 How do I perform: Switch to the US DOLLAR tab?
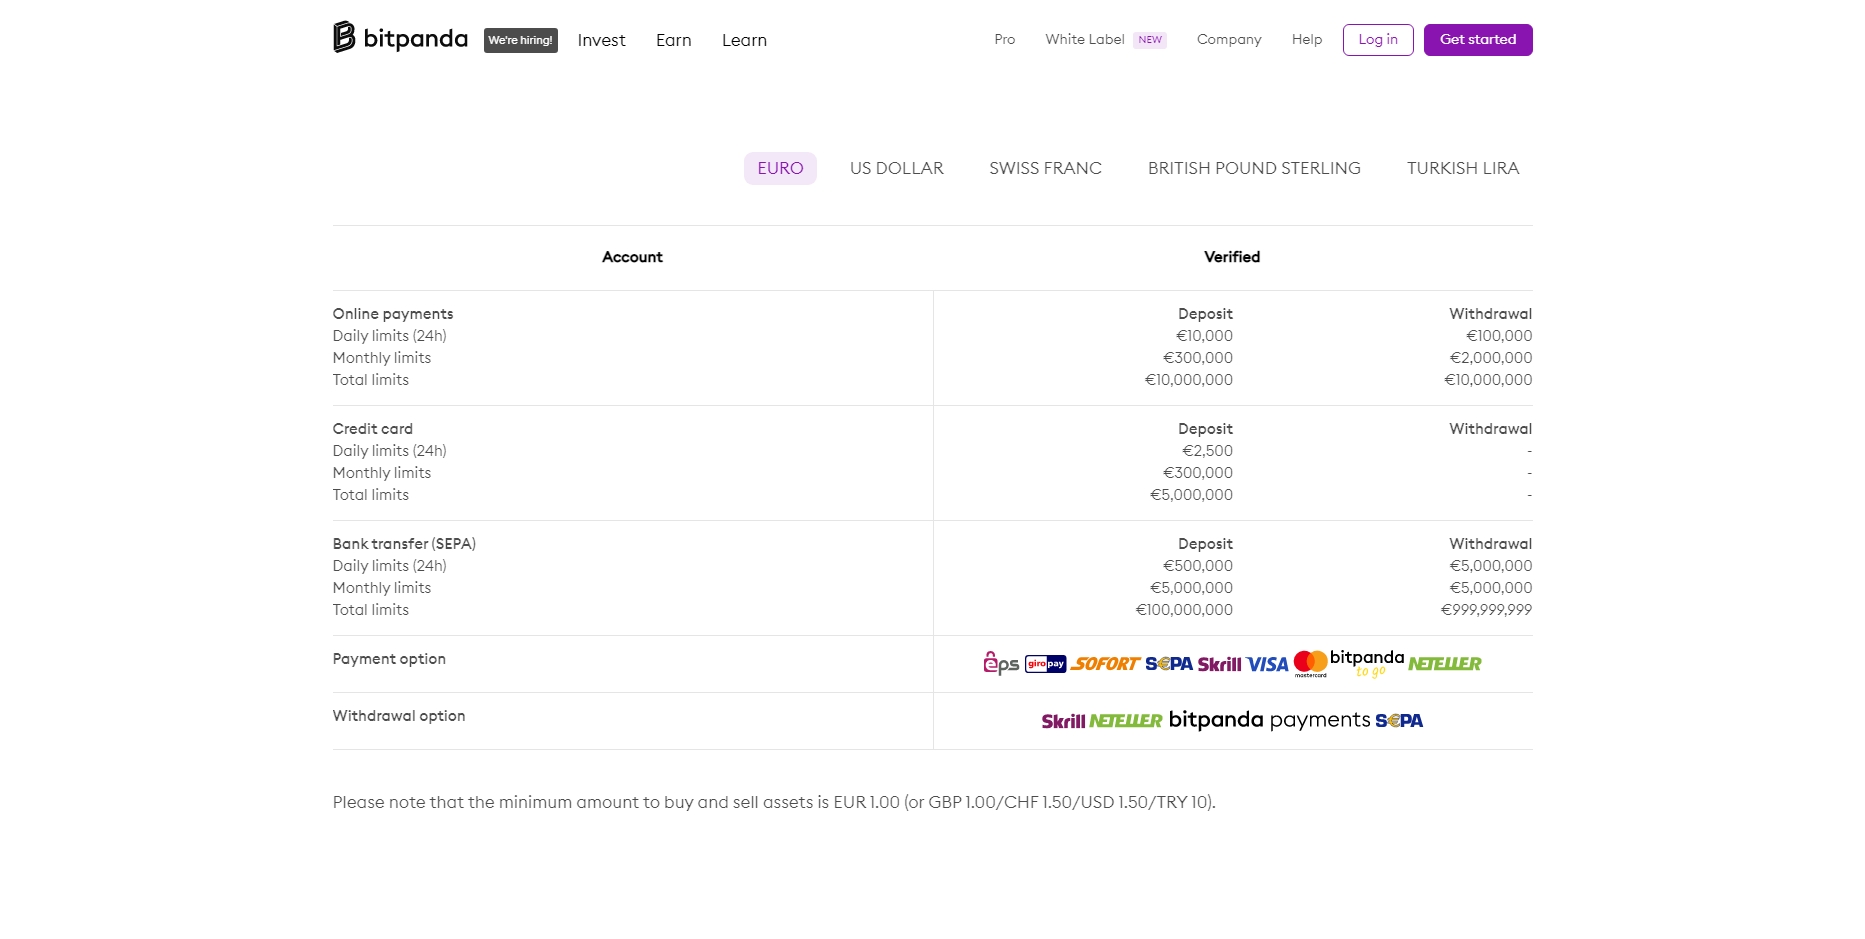(x=897, y=168)
